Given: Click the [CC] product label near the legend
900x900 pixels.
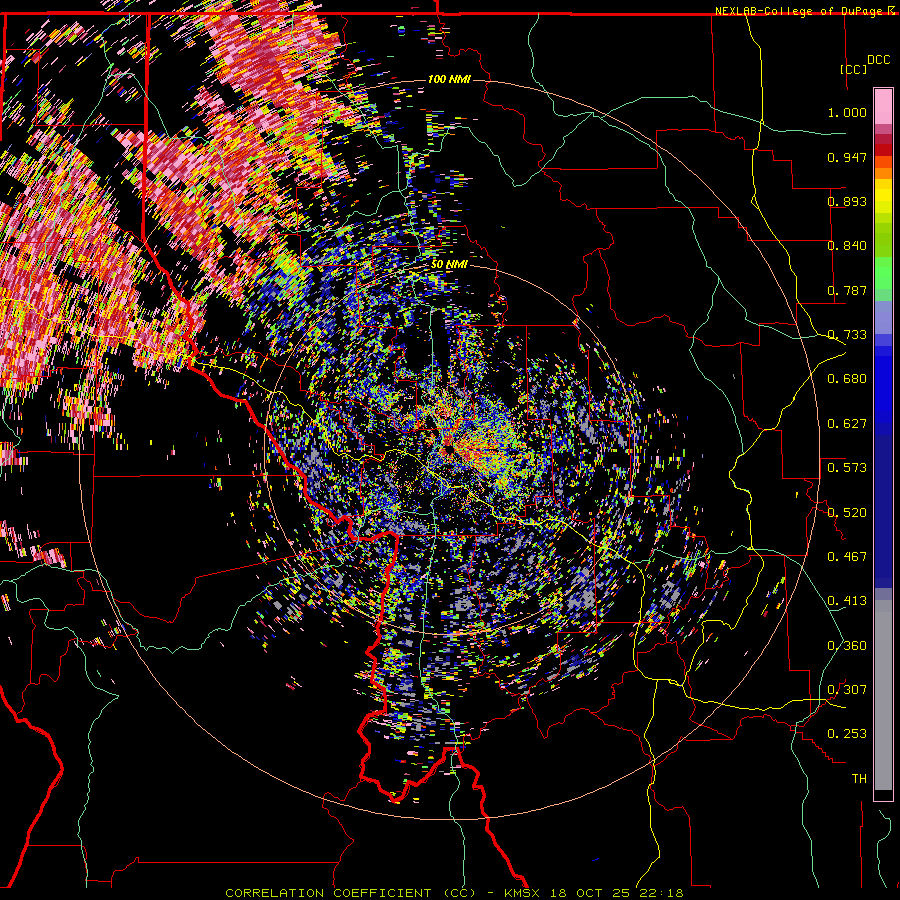Looking at the screenshot, I should (853, 69).
